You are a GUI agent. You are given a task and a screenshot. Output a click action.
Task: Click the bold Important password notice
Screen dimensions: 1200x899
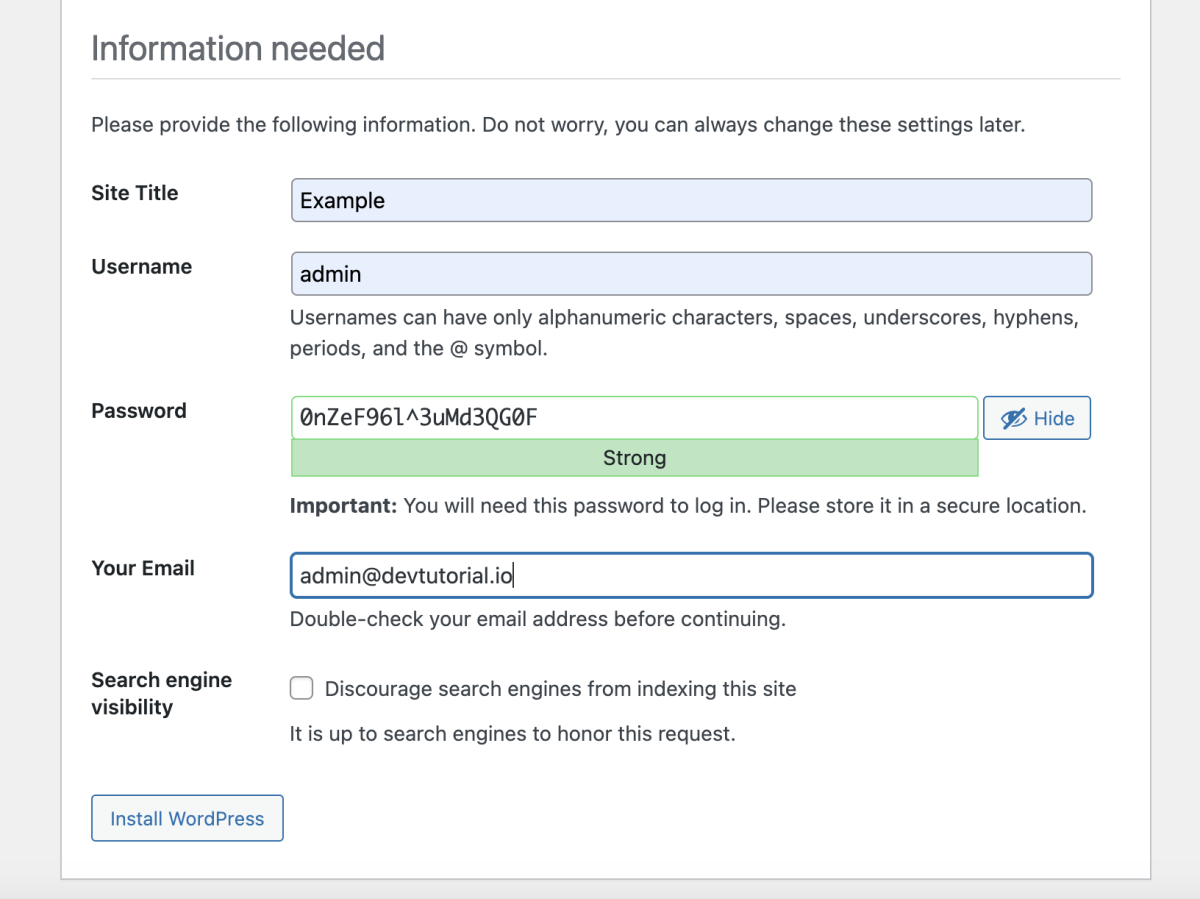[688, 506]
